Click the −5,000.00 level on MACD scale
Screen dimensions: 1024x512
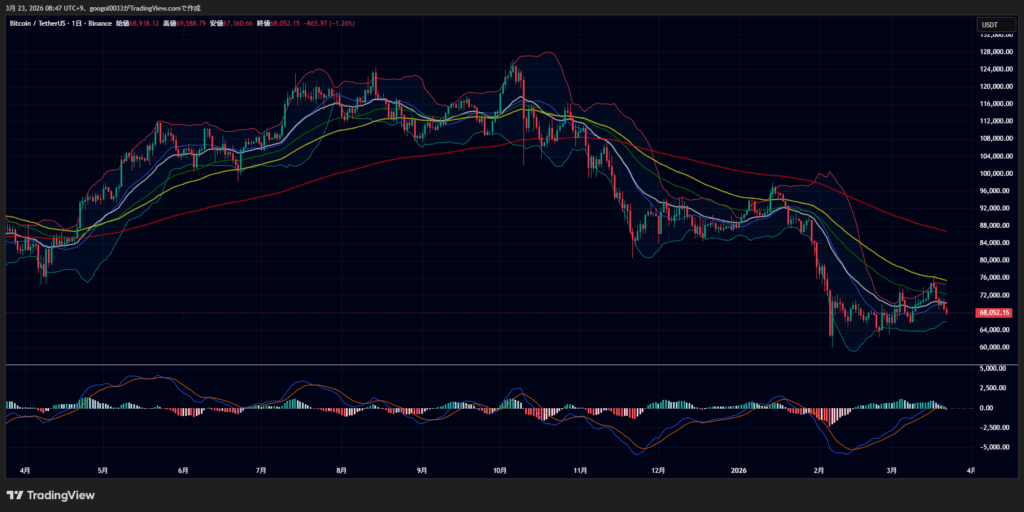[x=996, y=447]
